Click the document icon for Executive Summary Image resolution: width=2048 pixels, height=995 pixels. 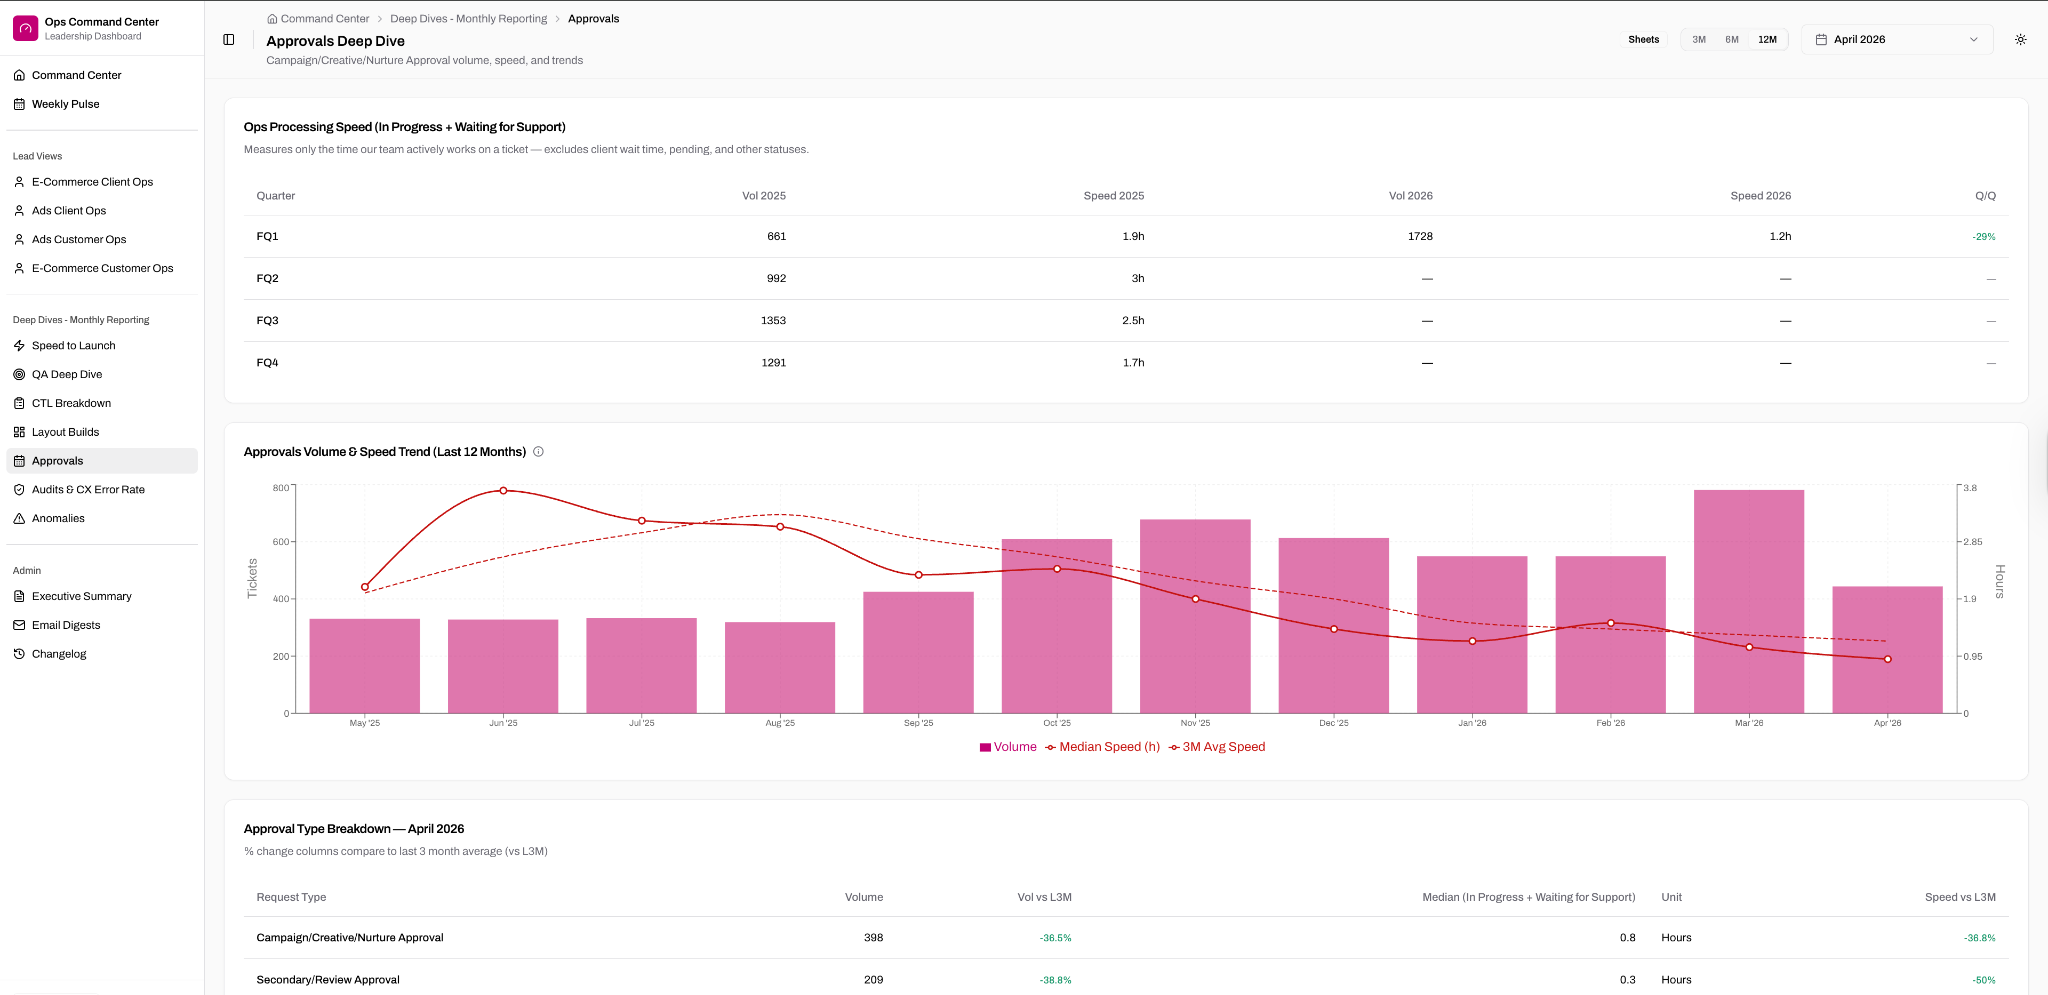pyautogui.click(x=19, y=596)
